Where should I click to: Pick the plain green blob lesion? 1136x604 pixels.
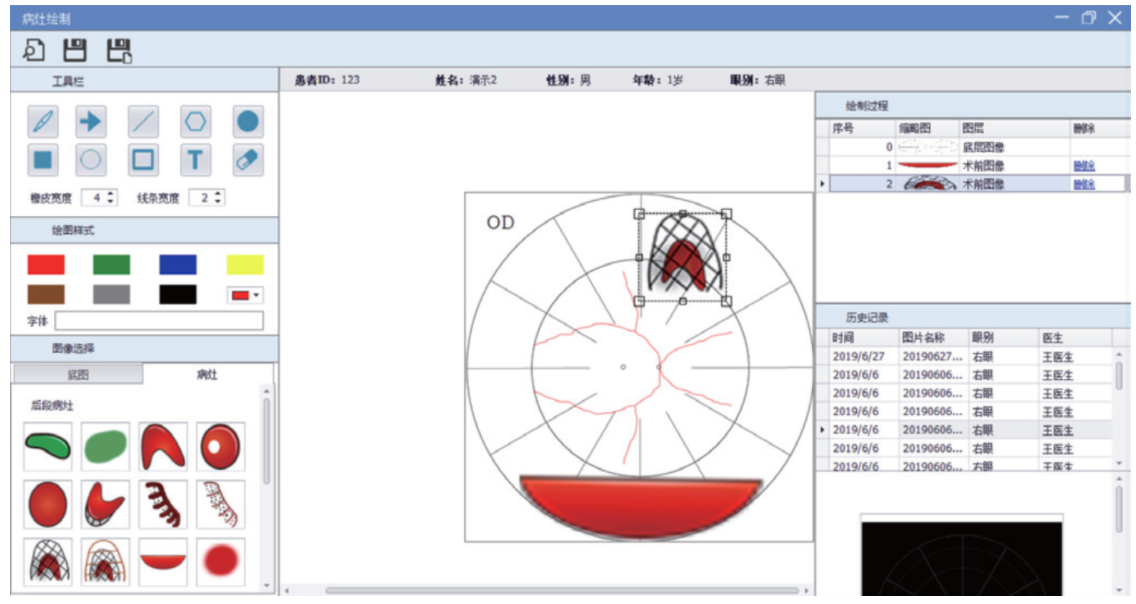click(105, 447)
